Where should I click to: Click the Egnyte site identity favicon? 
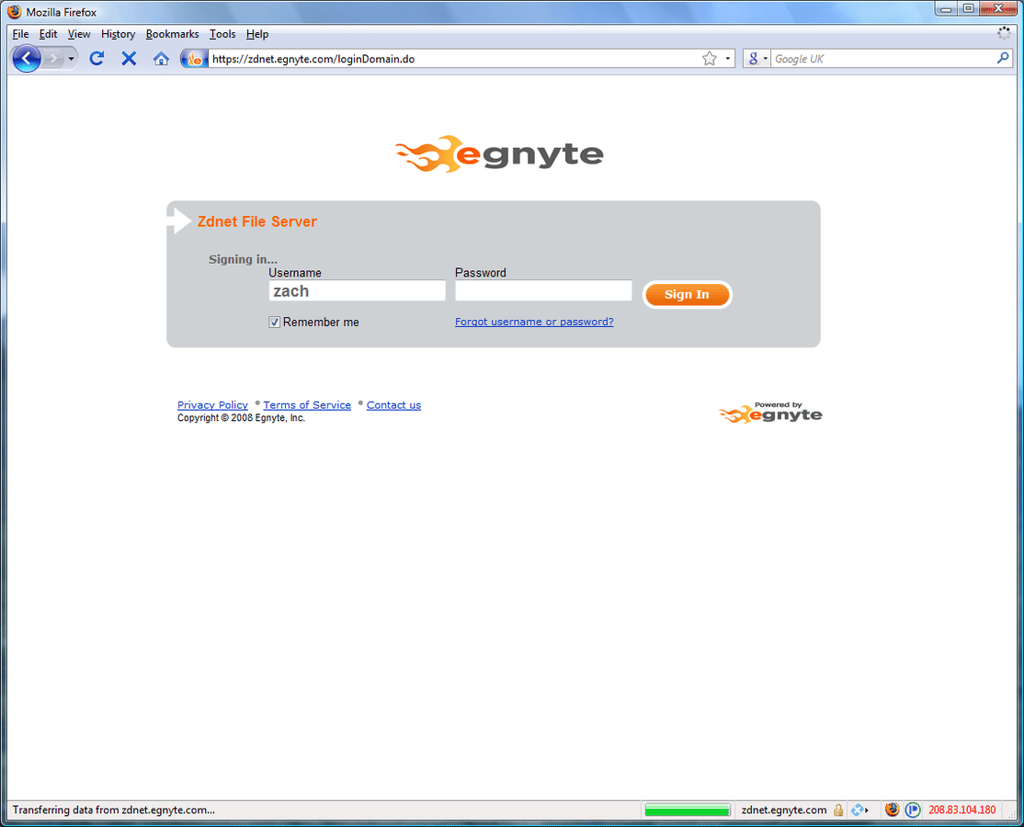(x=194, y=59)
